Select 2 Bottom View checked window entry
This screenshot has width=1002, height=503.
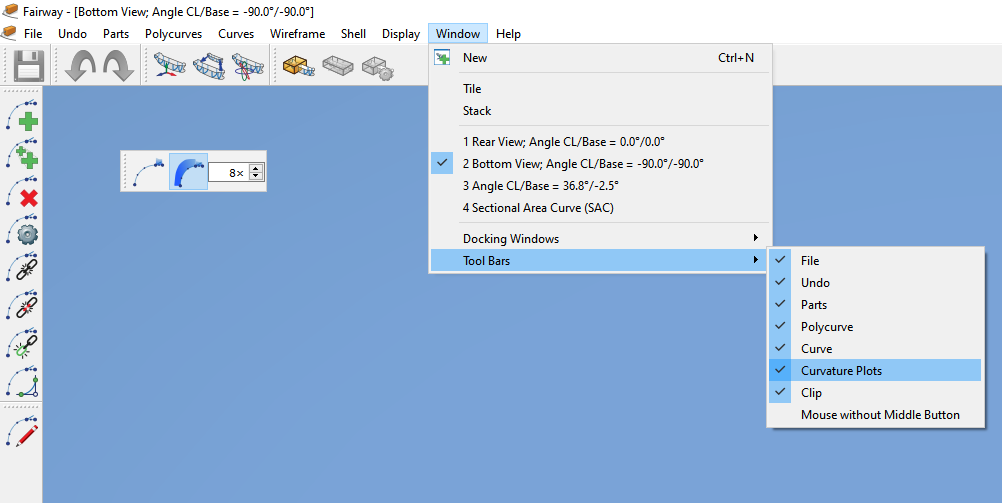[600, 164]
